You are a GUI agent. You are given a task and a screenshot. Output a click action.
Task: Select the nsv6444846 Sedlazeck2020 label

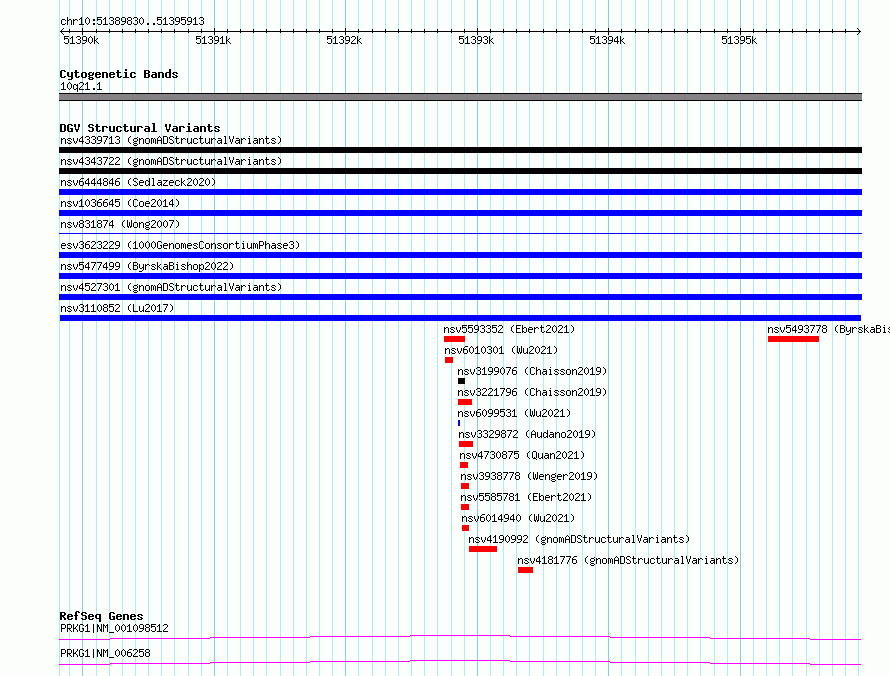[138, 182]
